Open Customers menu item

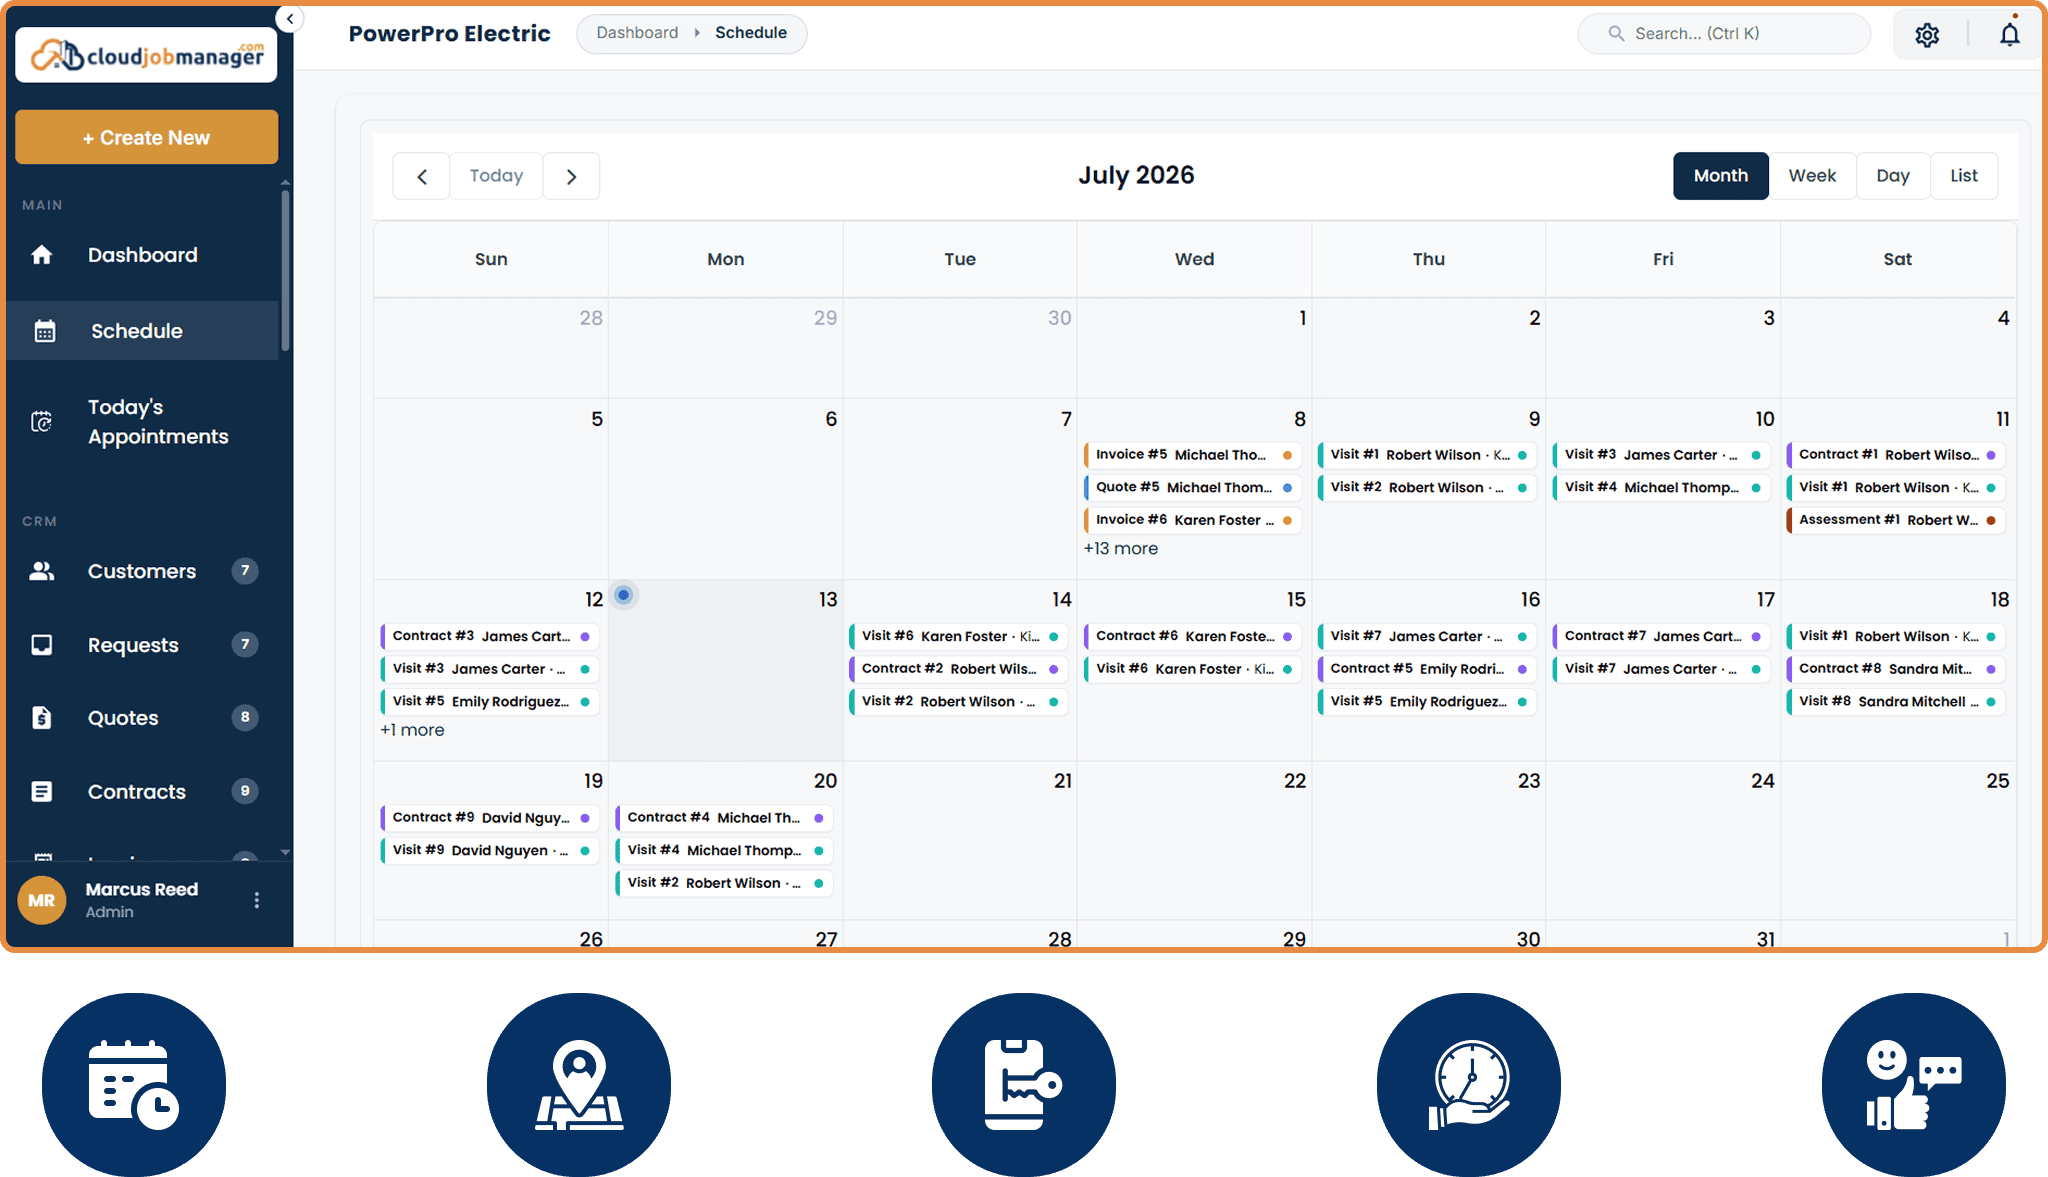(x=143, y=571)
